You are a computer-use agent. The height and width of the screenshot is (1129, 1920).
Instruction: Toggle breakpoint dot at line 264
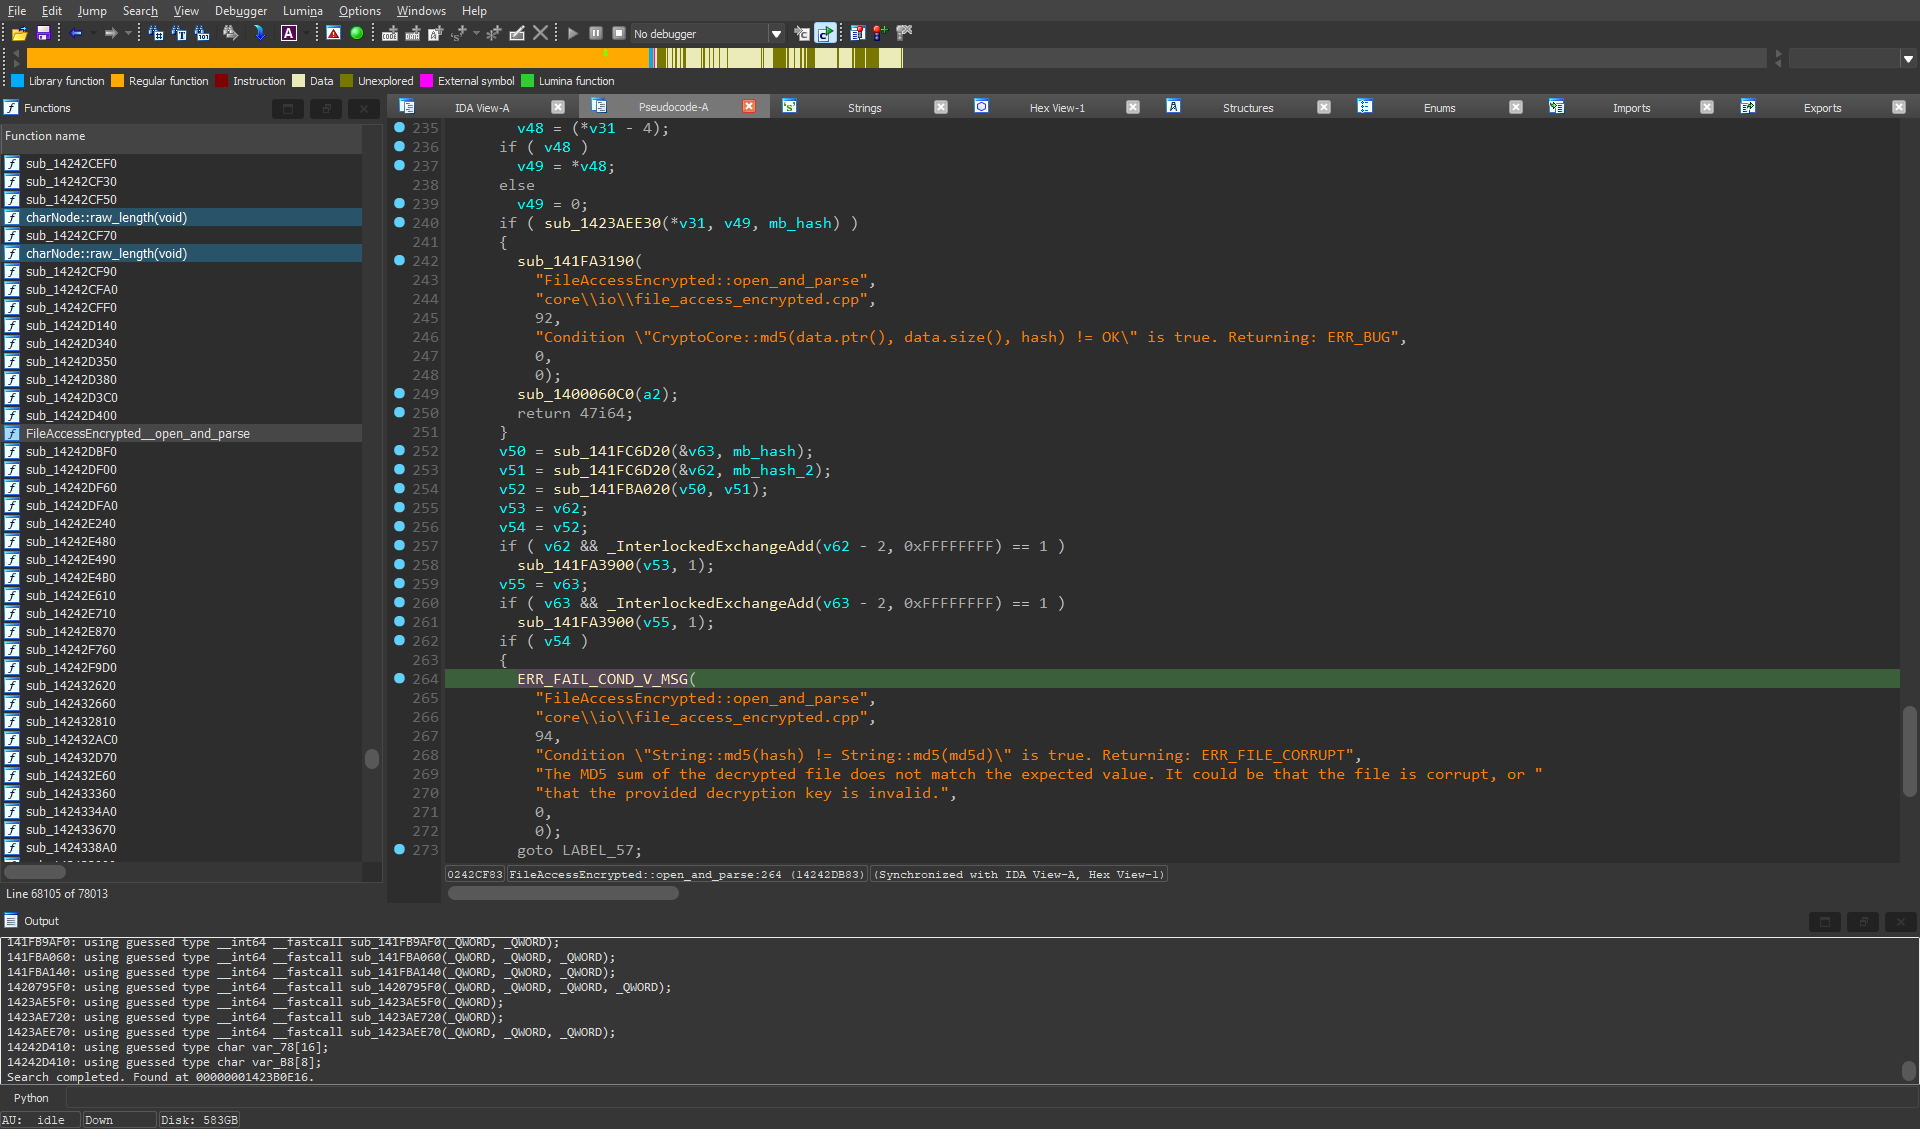click(400, 679)
